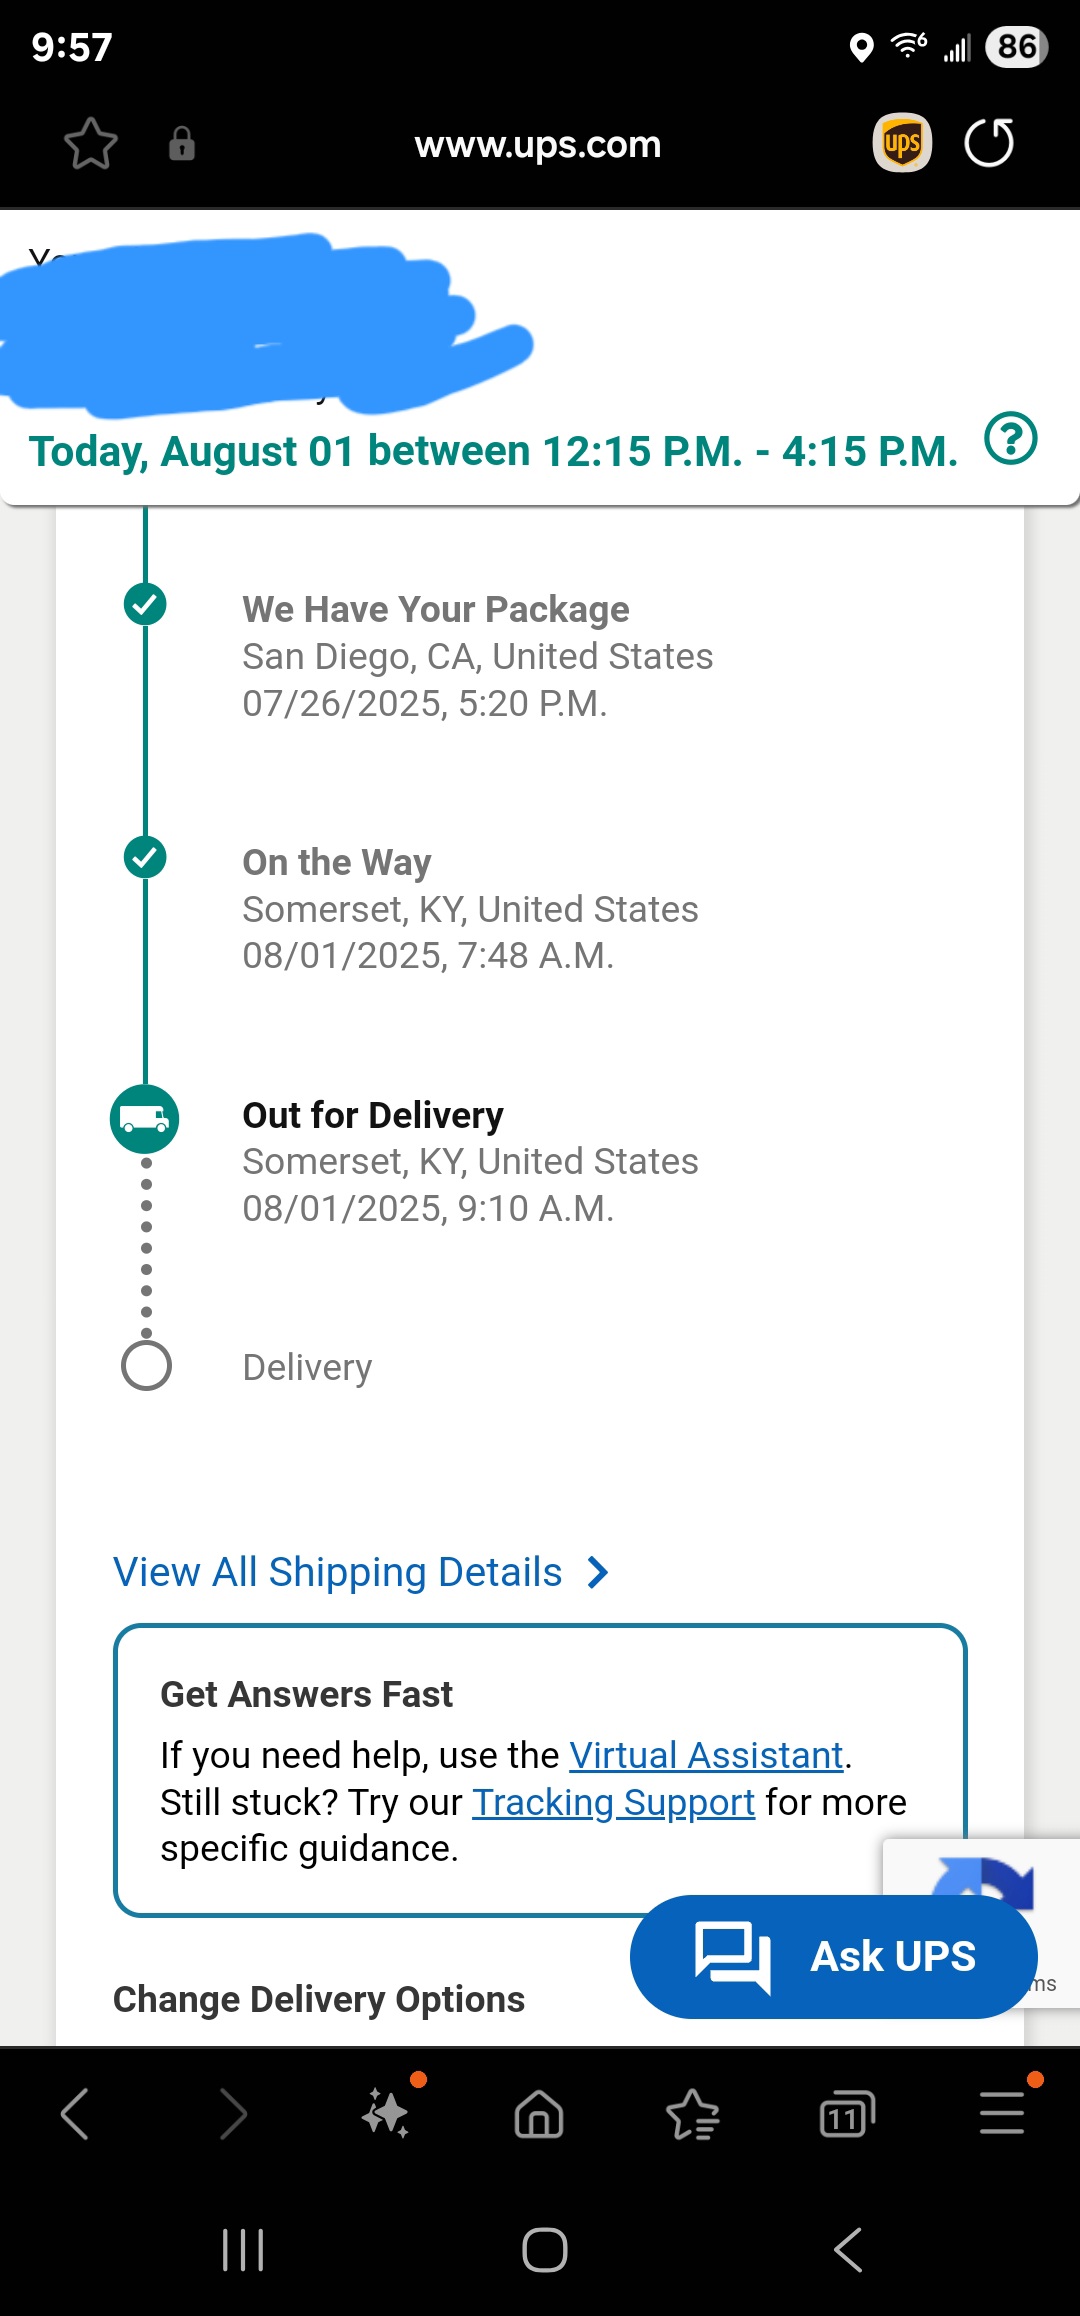Open the Tracking Support link
The height and width of the screenshot is (2316, 1080).
click(x=613, y=1802)
